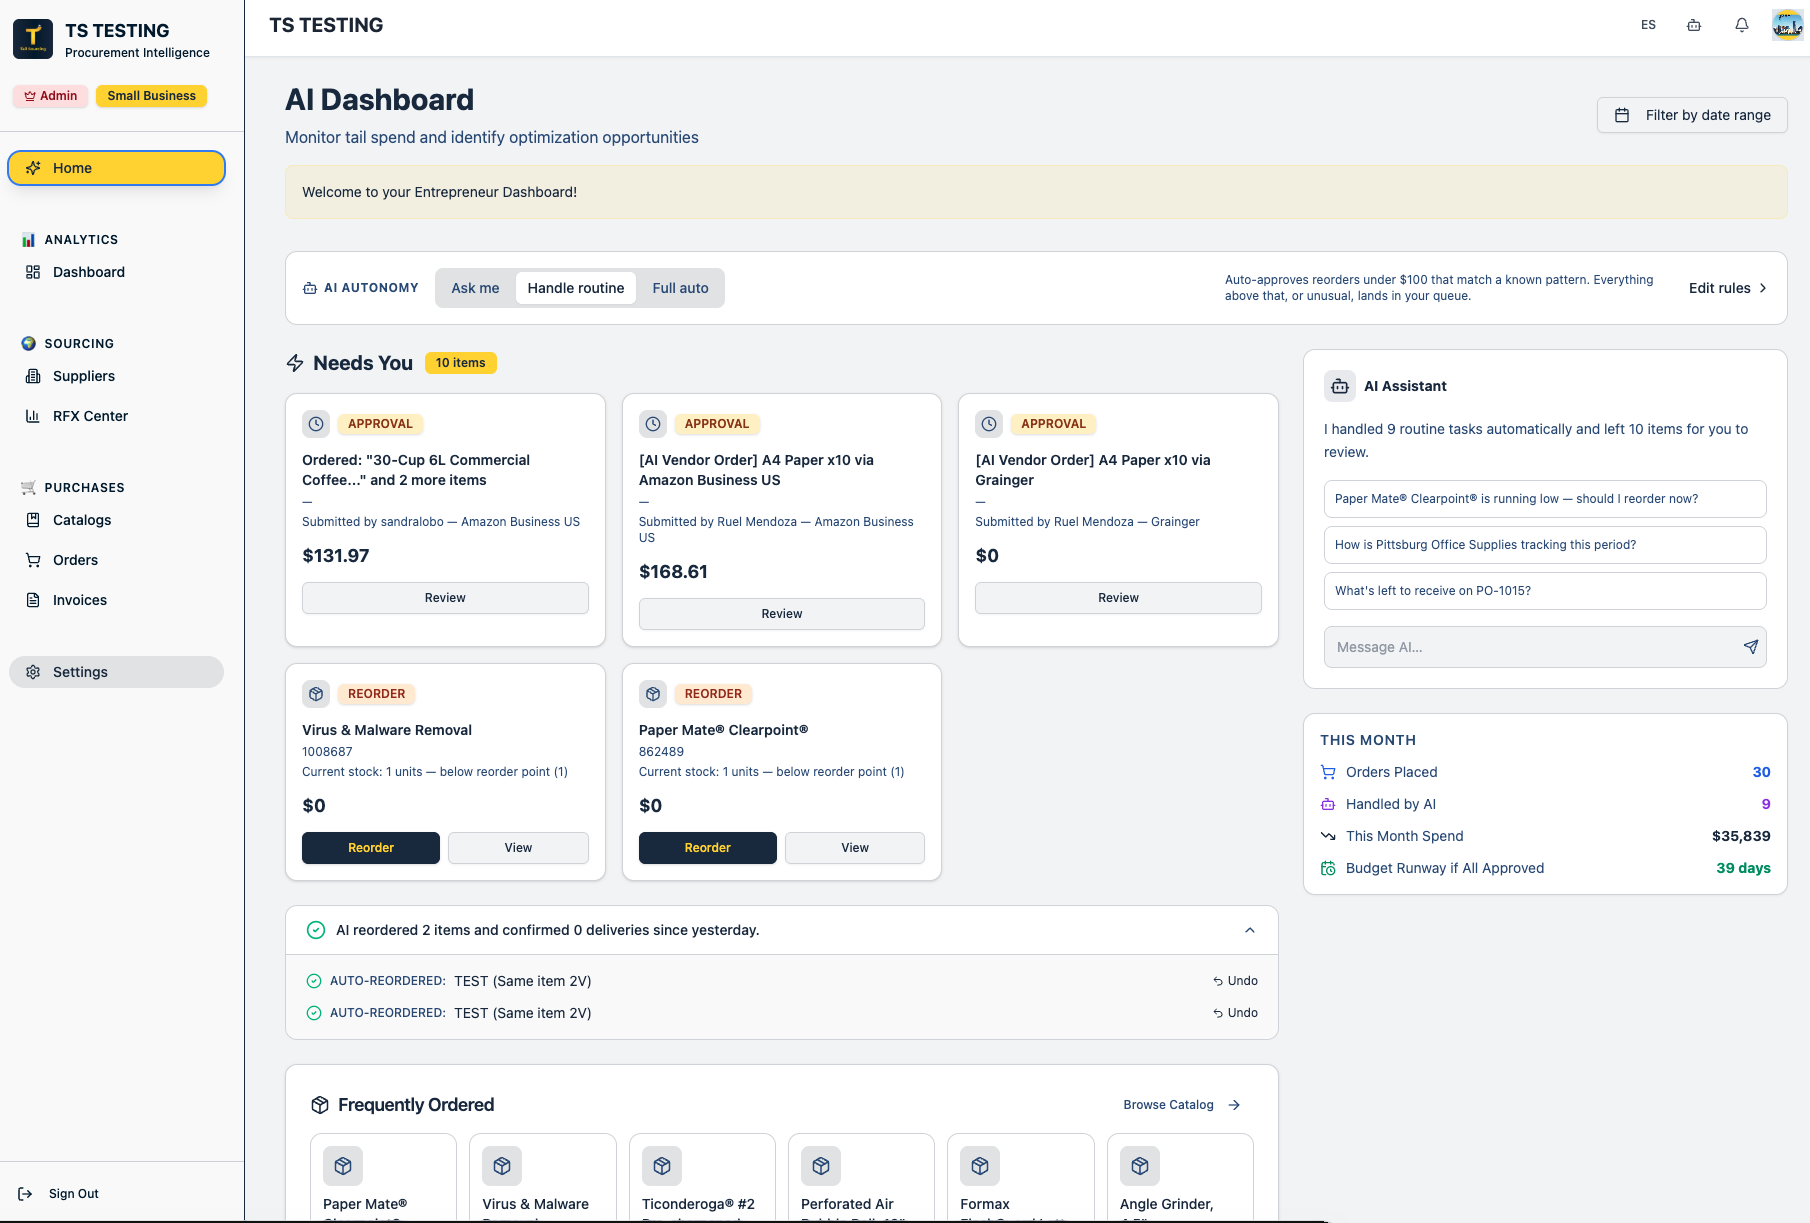Screen dimensions: 1810x1223
Task: Open Orders in sidebar
Action: click(117, 560)
